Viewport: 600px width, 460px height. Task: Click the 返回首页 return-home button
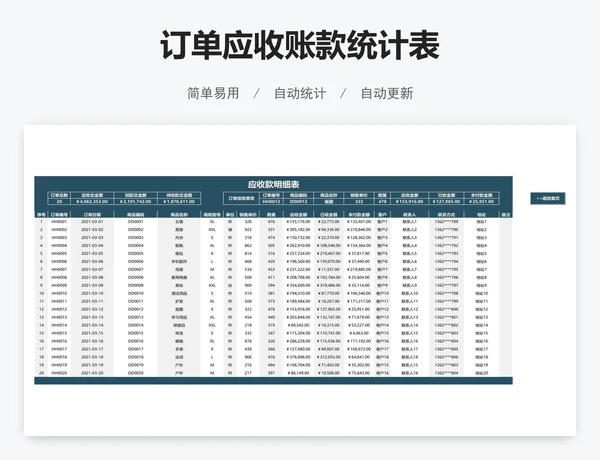point(548,199)
